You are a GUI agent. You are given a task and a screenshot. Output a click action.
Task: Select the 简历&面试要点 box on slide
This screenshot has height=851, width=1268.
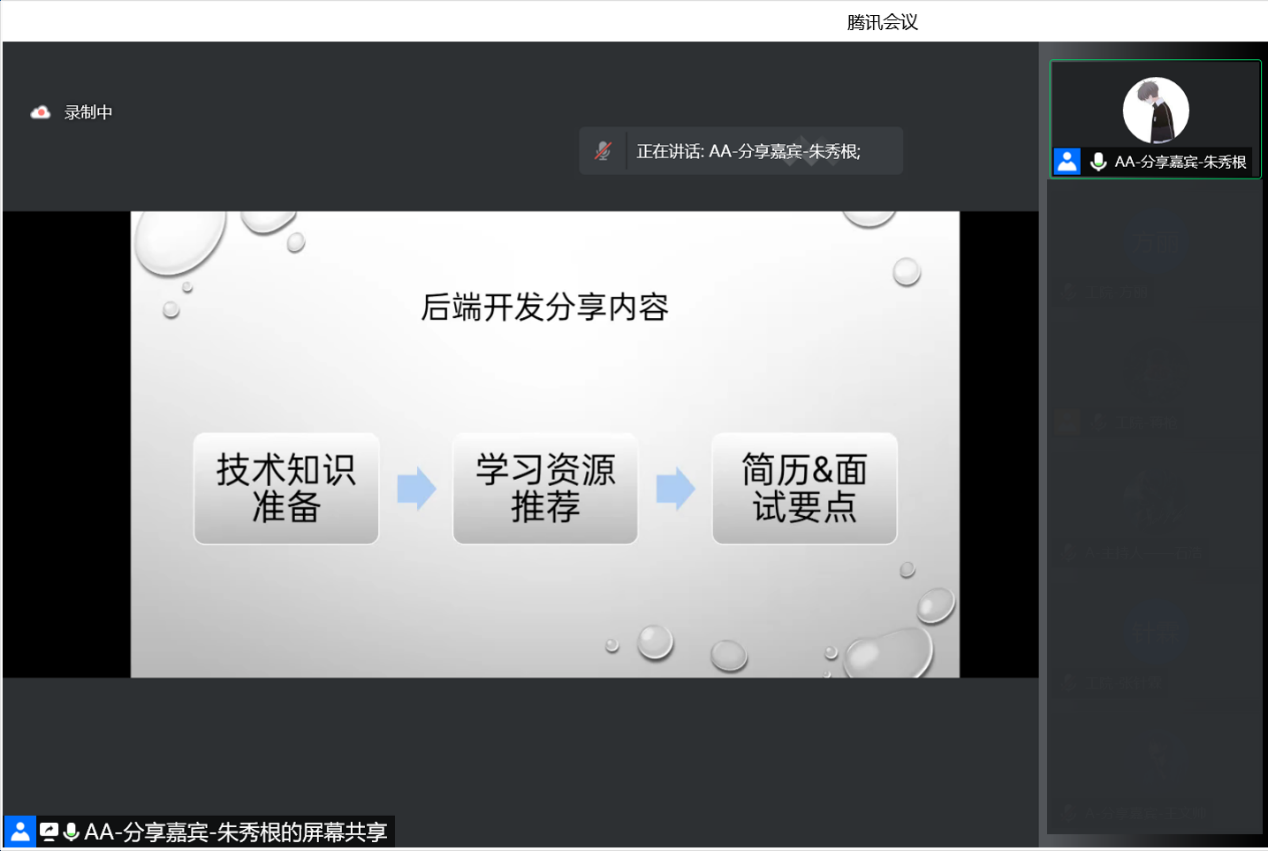coord(804,489)
